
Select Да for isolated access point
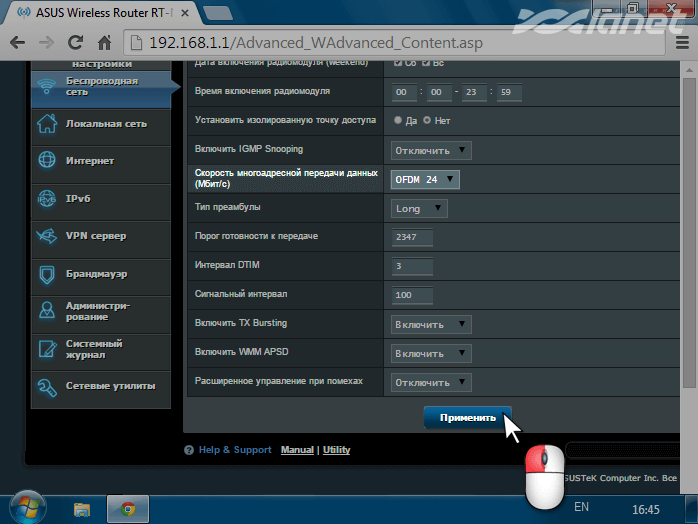[x=398, y=120]
